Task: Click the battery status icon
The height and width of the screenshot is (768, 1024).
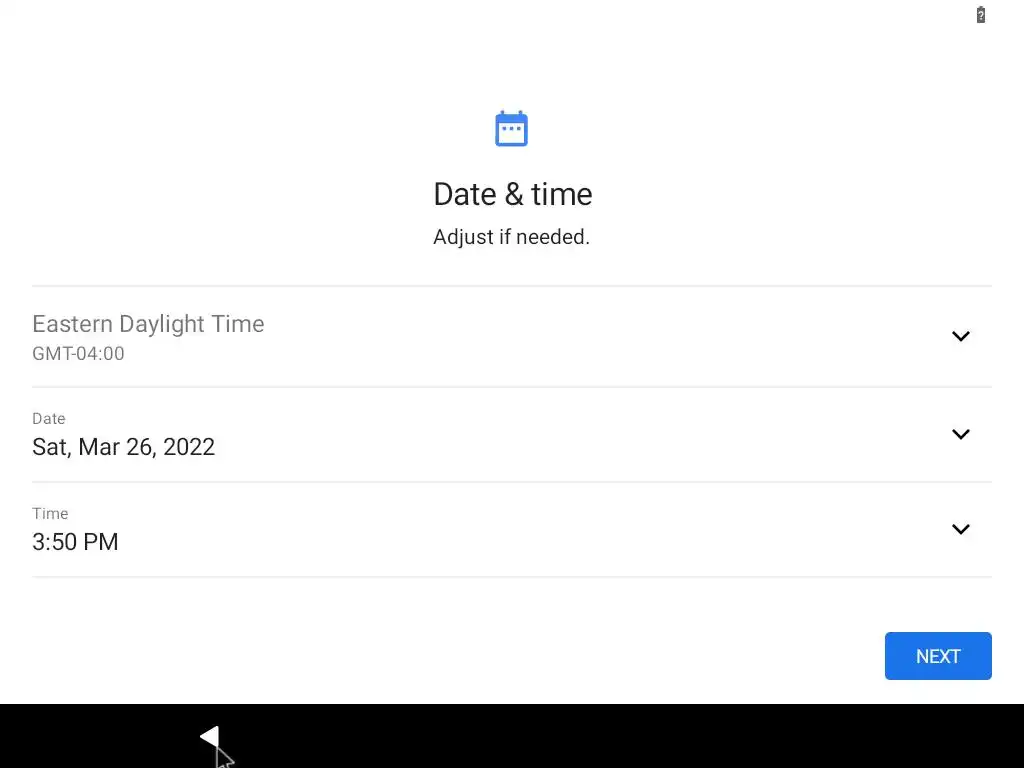Action: click(x=981, y=15)
